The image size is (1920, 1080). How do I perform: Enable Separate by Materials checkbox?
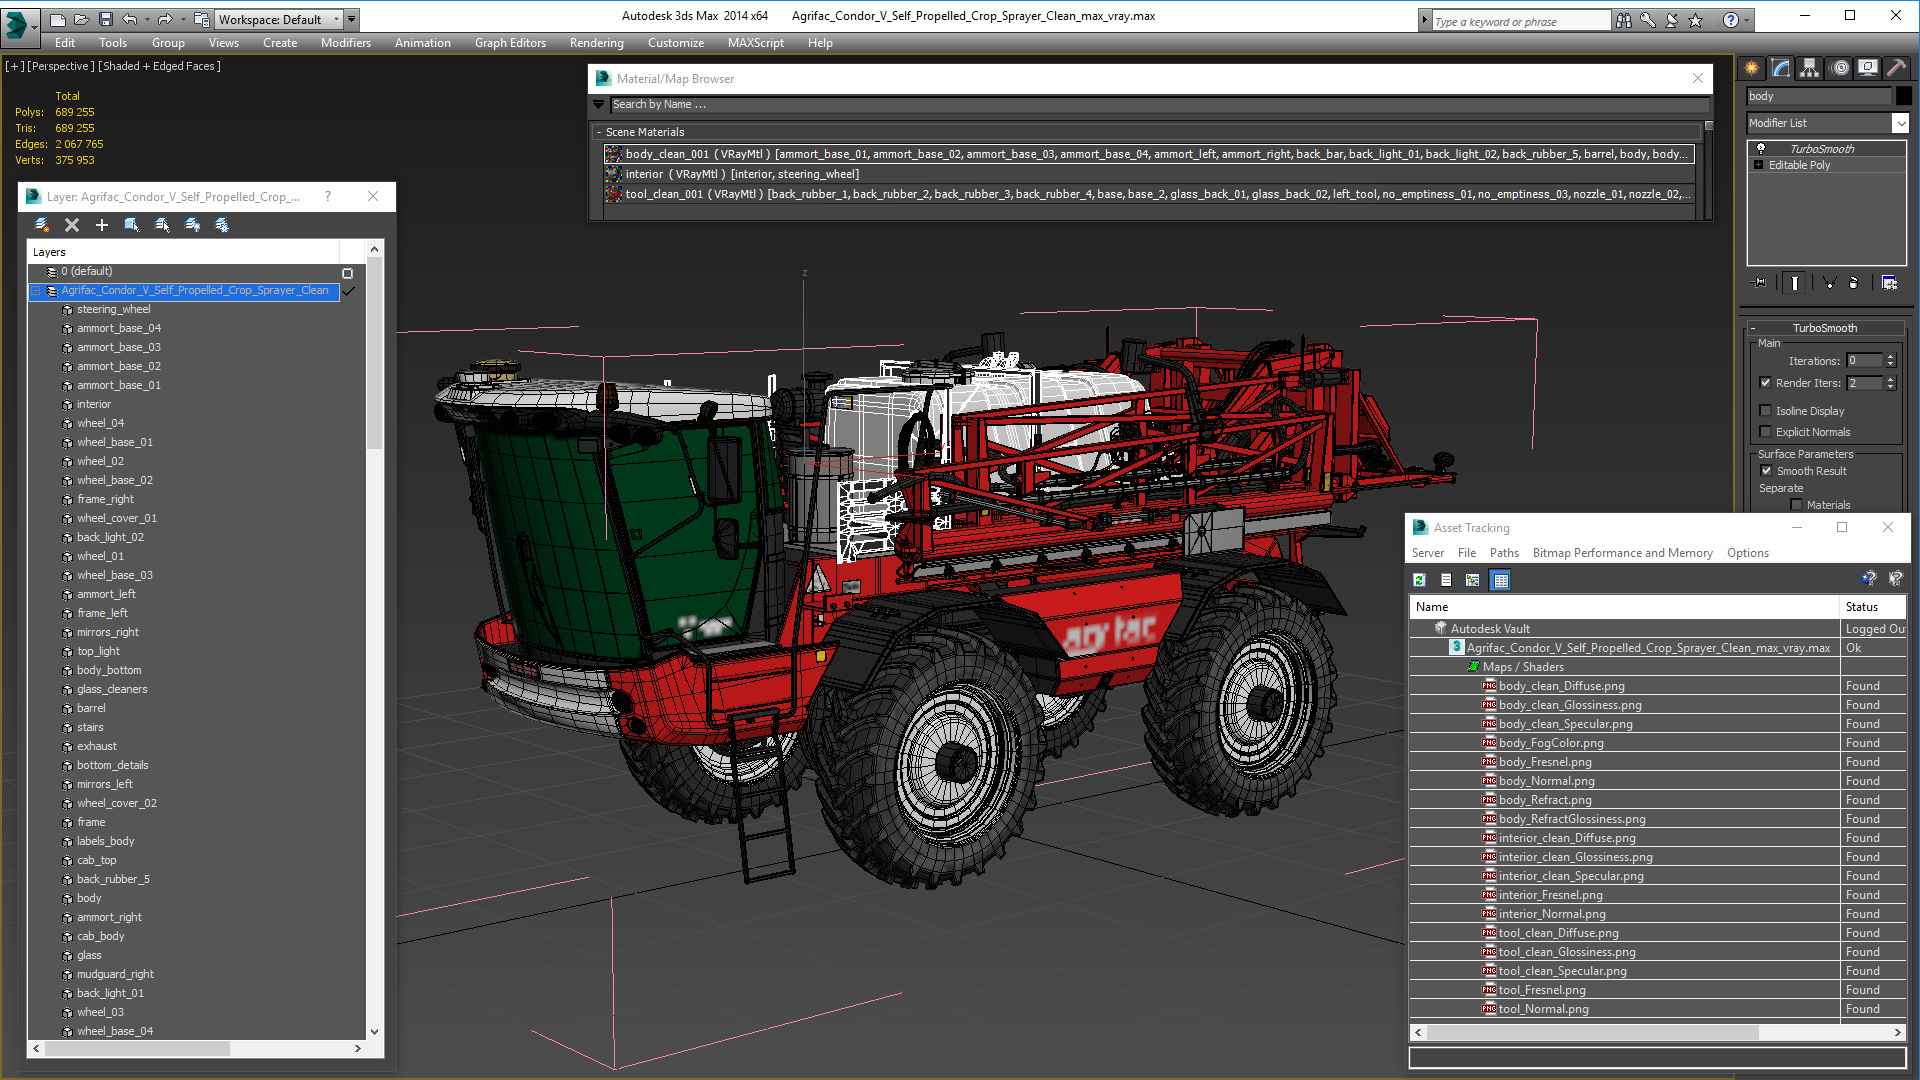click(1796, 505)
